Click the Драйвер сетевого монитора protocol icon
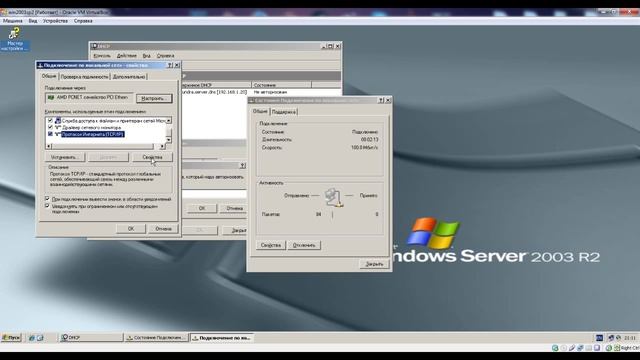640x360 pixels. (x=58, y=127)
